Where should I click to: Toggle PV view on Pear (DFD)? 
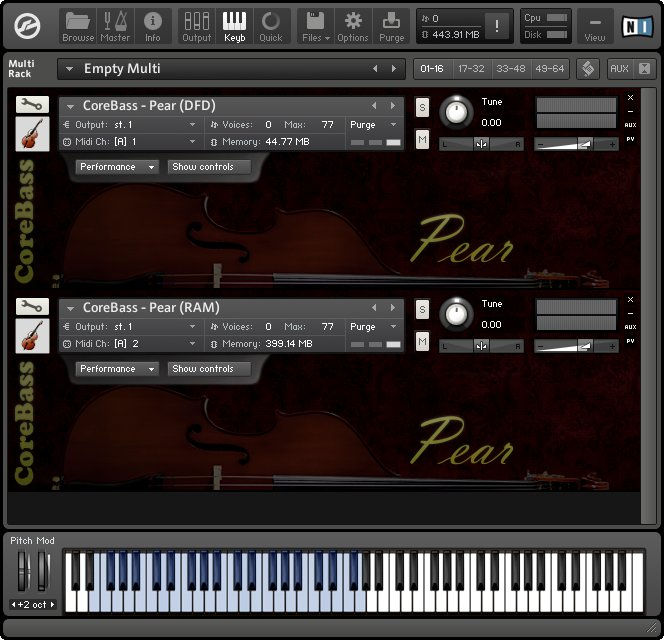pos(630,139)
